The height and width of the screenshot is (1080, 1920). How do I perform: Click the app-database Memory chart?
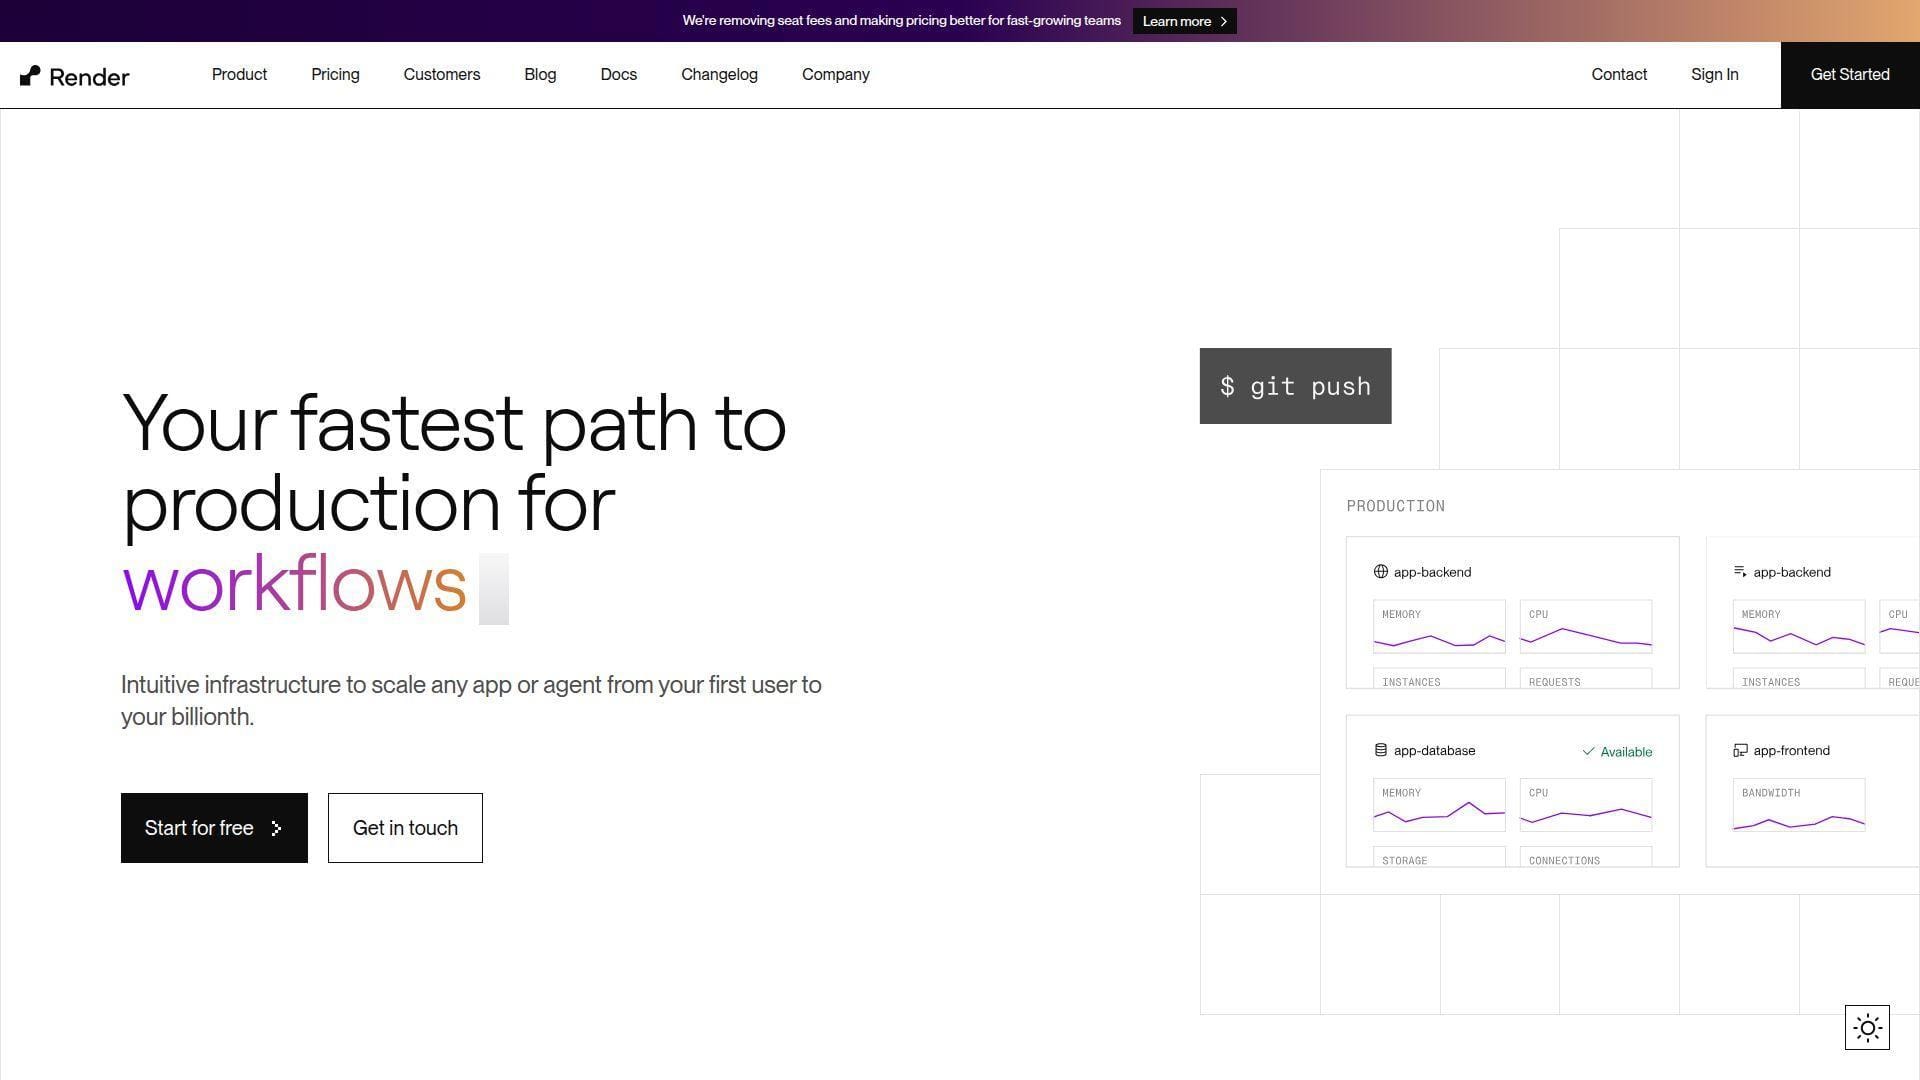[x=1438, y=805]
